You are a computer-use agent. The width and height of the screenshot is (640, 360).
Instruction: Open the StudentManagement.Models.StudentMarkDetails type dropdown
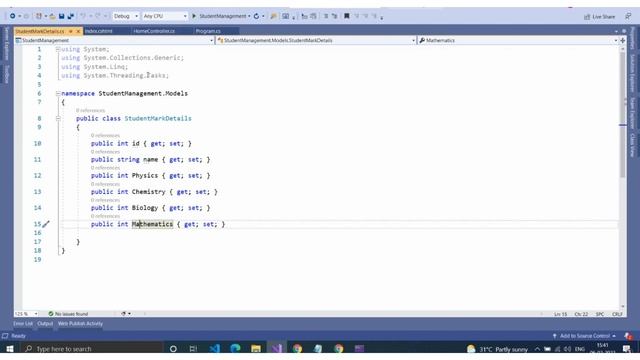(316, 40)
